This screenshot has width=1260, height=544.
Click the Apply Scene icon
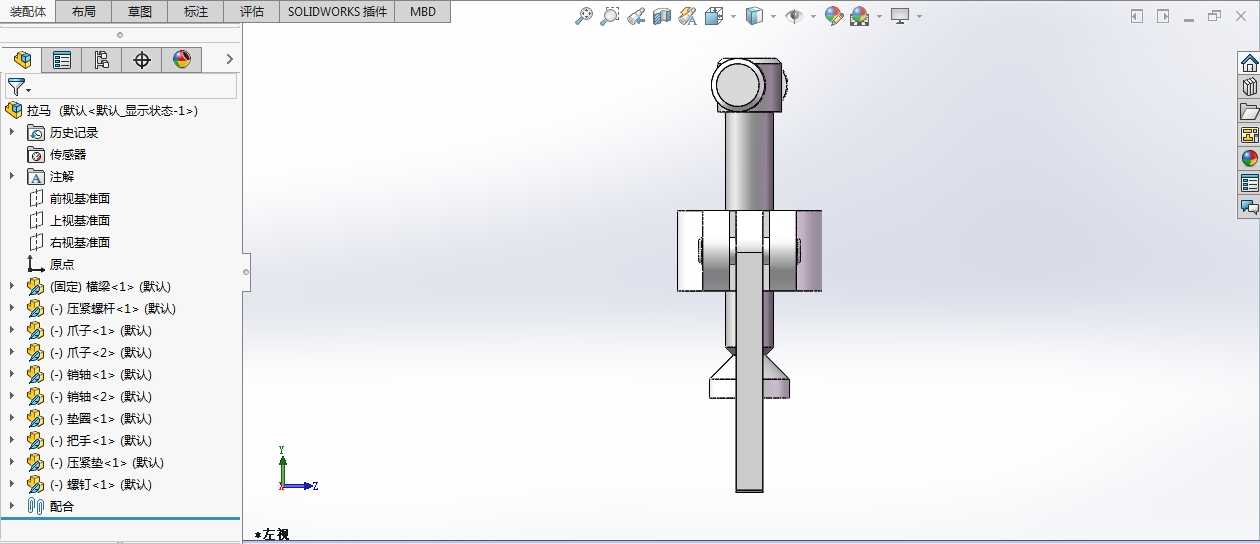coord(860,16)
